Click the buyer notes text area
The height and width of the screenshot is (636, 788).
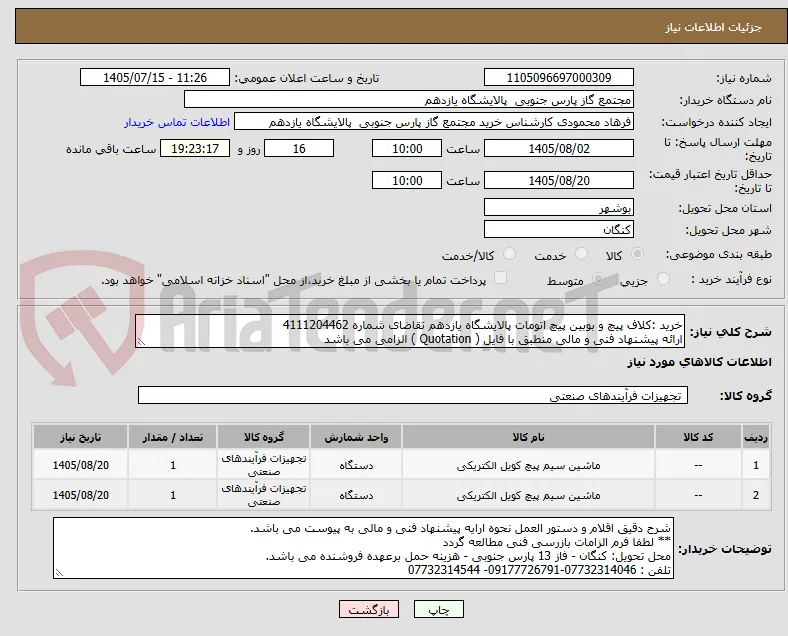click(363, 548)
